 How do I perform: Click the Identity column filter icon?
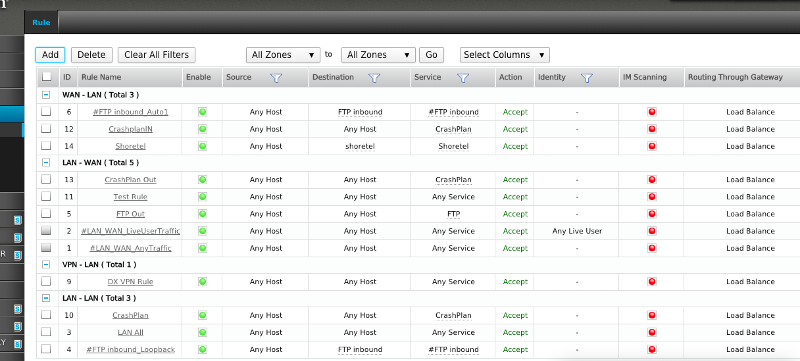coord(587,78)
